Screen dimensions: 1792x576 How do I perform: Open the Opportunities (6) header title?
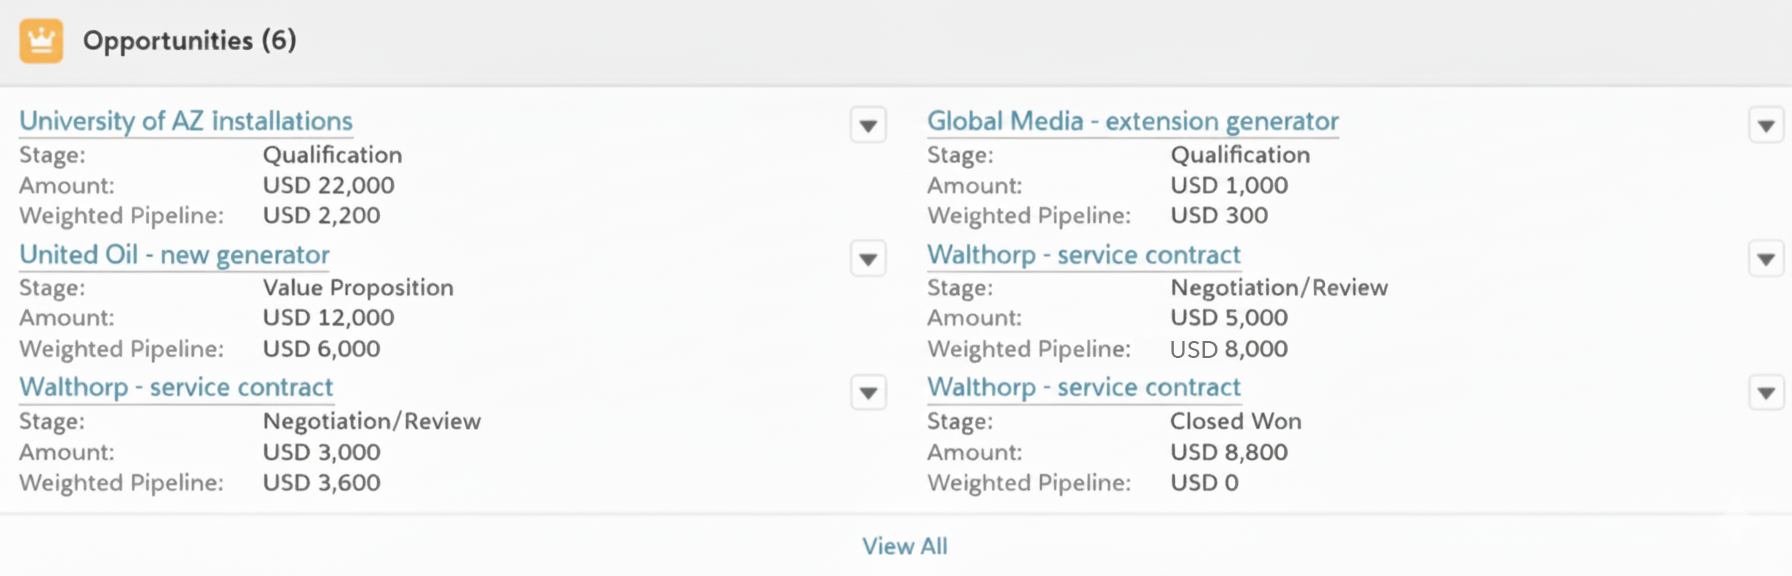point(189,41)
